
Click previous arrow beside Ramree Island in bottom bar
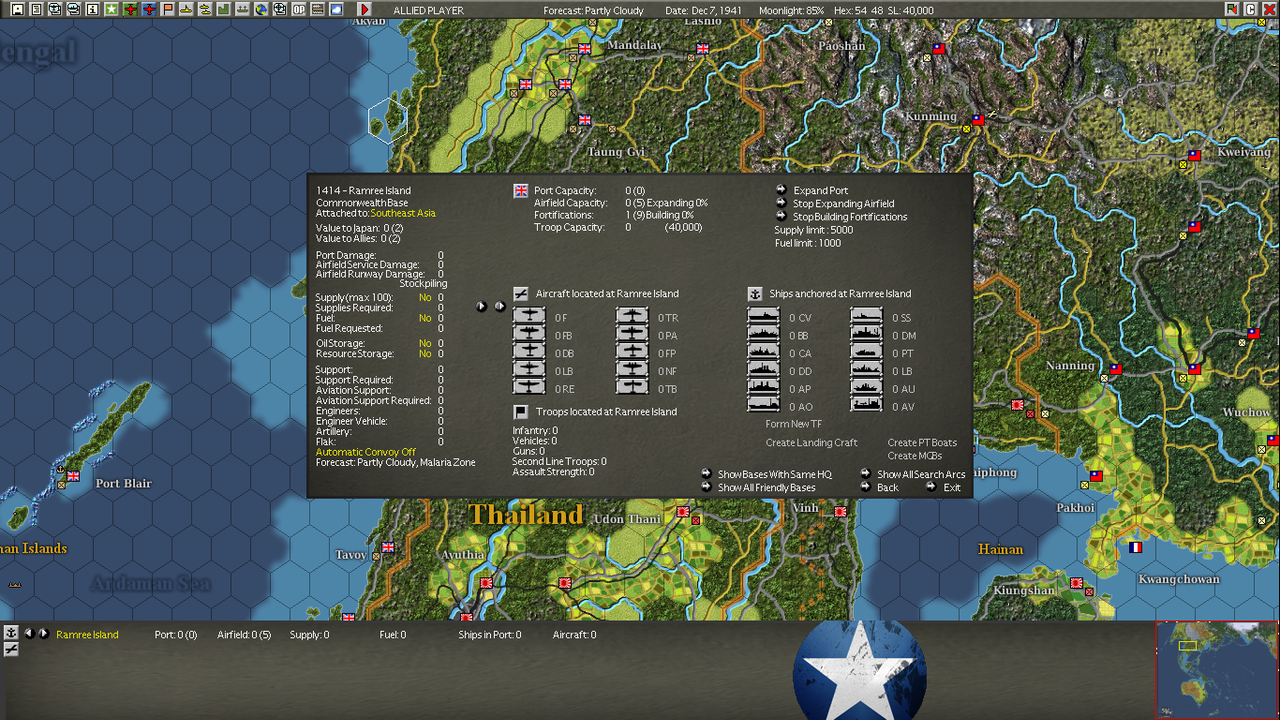point(29,633)
